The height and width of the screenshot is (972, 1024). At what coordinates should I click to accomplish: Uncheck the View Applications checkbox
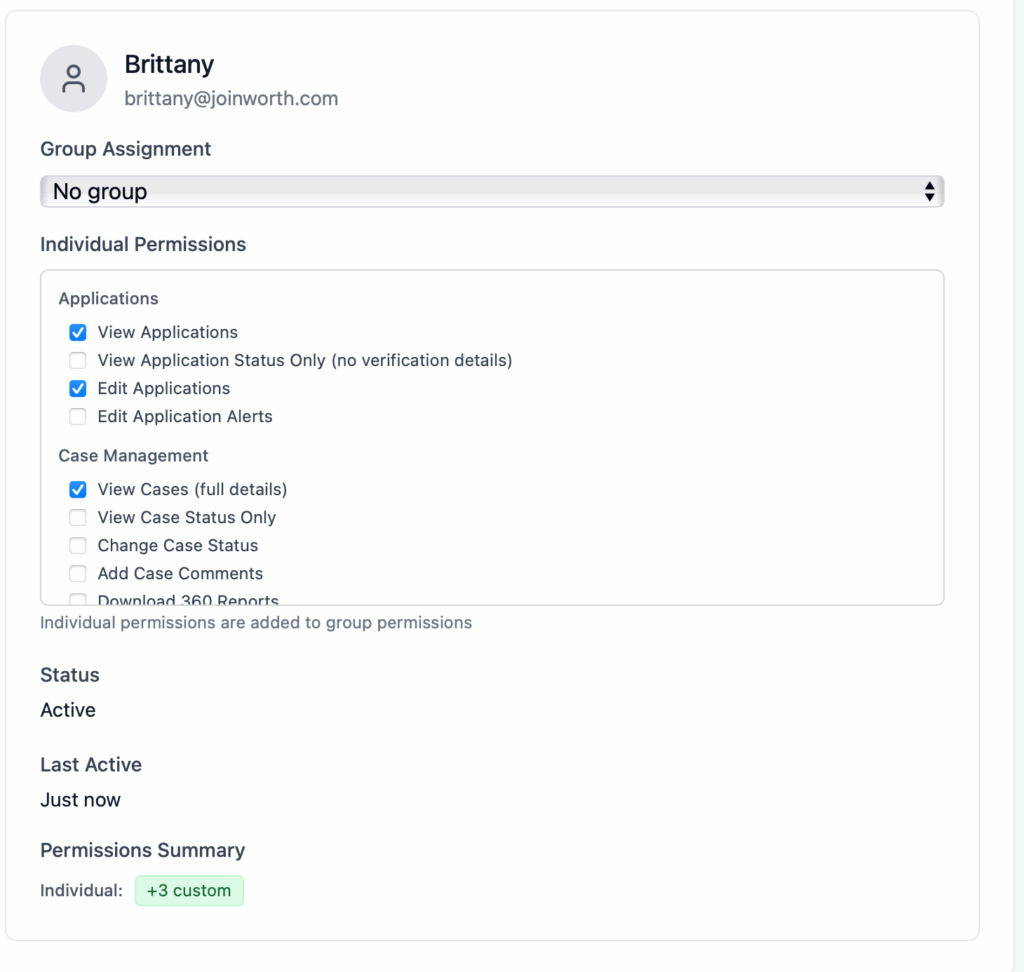78,333
